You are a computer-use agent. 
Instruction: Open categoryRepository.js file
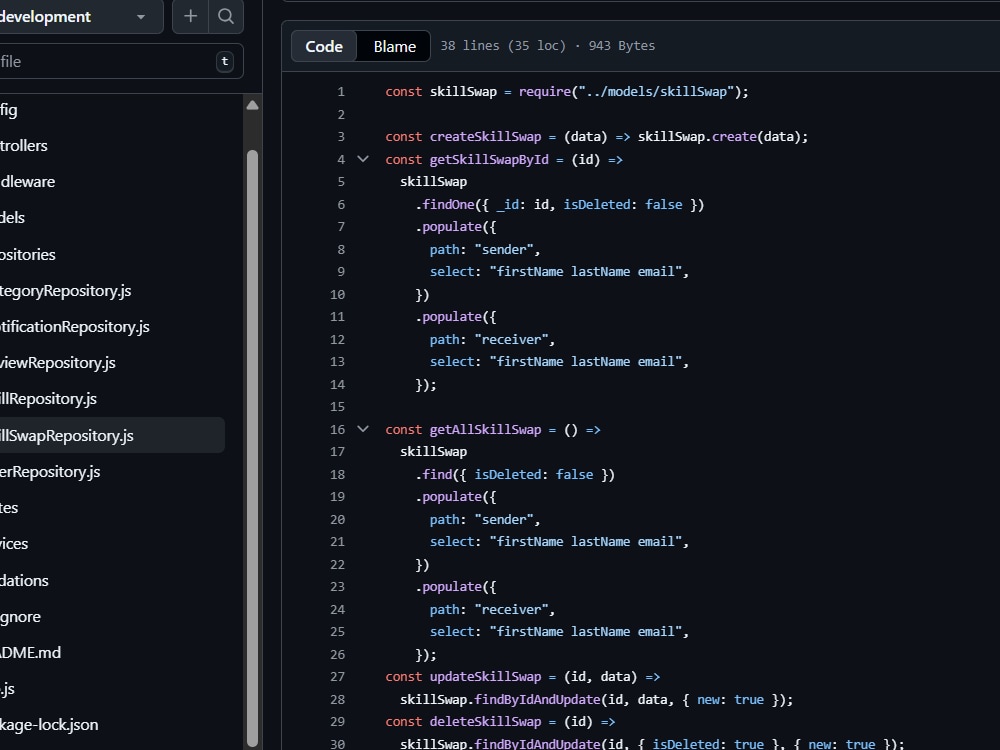click(65, 290)
